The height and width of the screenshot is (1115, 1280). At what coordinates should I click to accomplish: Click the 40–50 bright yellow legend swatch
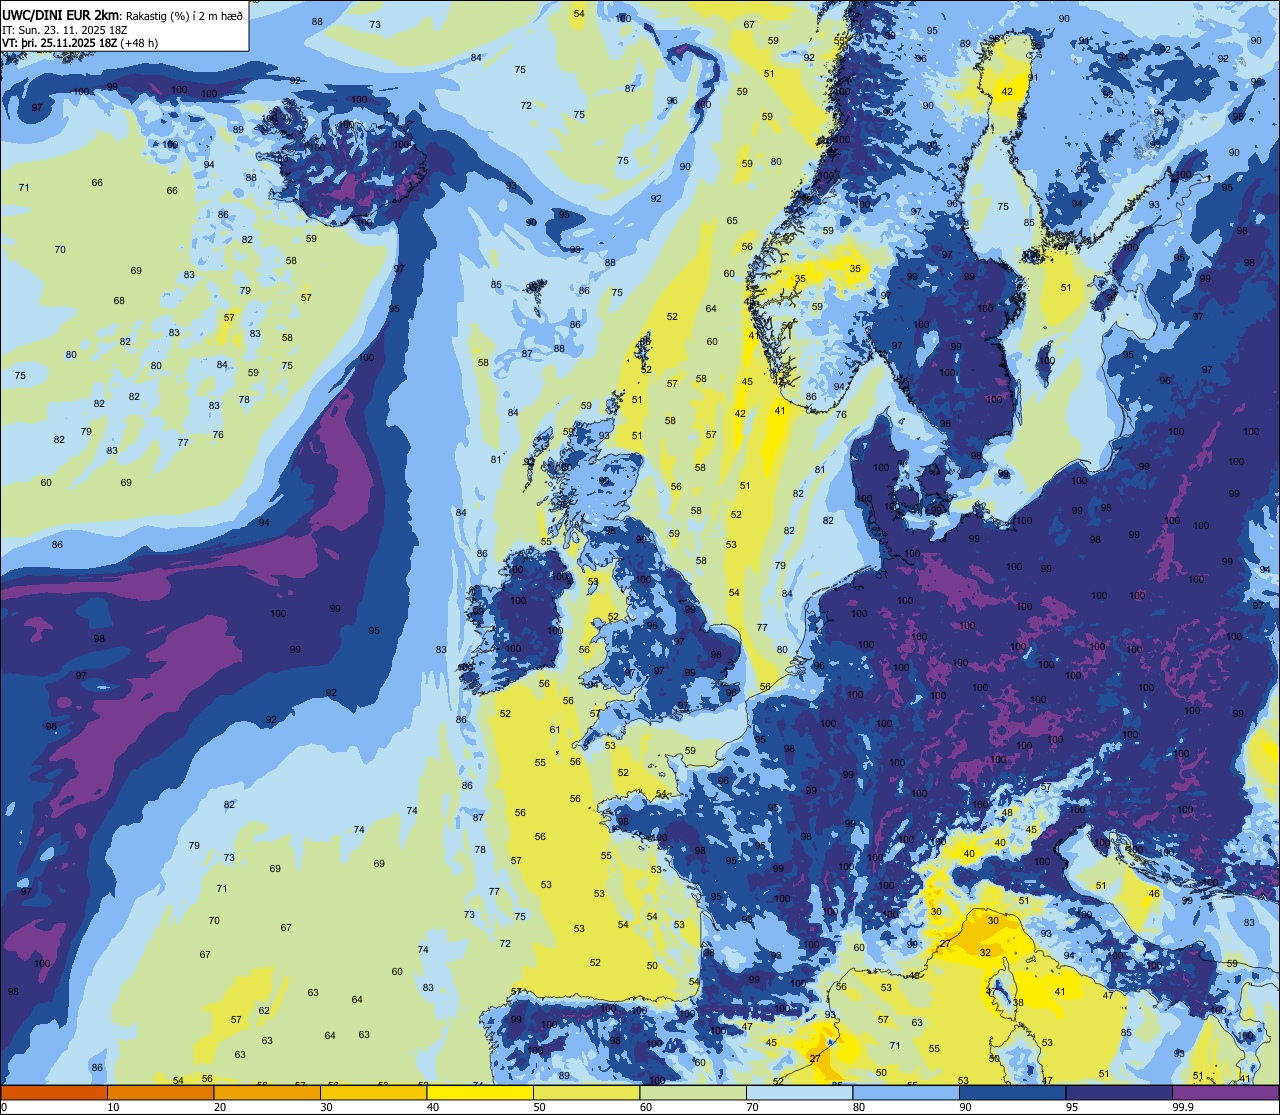click(x=480, y=1092)
